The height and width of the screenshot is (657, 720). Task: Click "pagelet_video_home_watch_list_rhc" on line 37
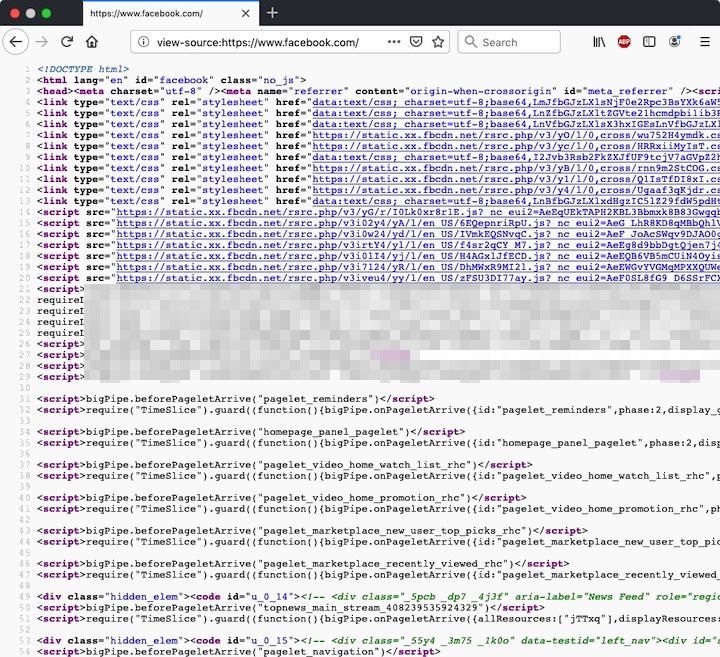coord(365,465)
